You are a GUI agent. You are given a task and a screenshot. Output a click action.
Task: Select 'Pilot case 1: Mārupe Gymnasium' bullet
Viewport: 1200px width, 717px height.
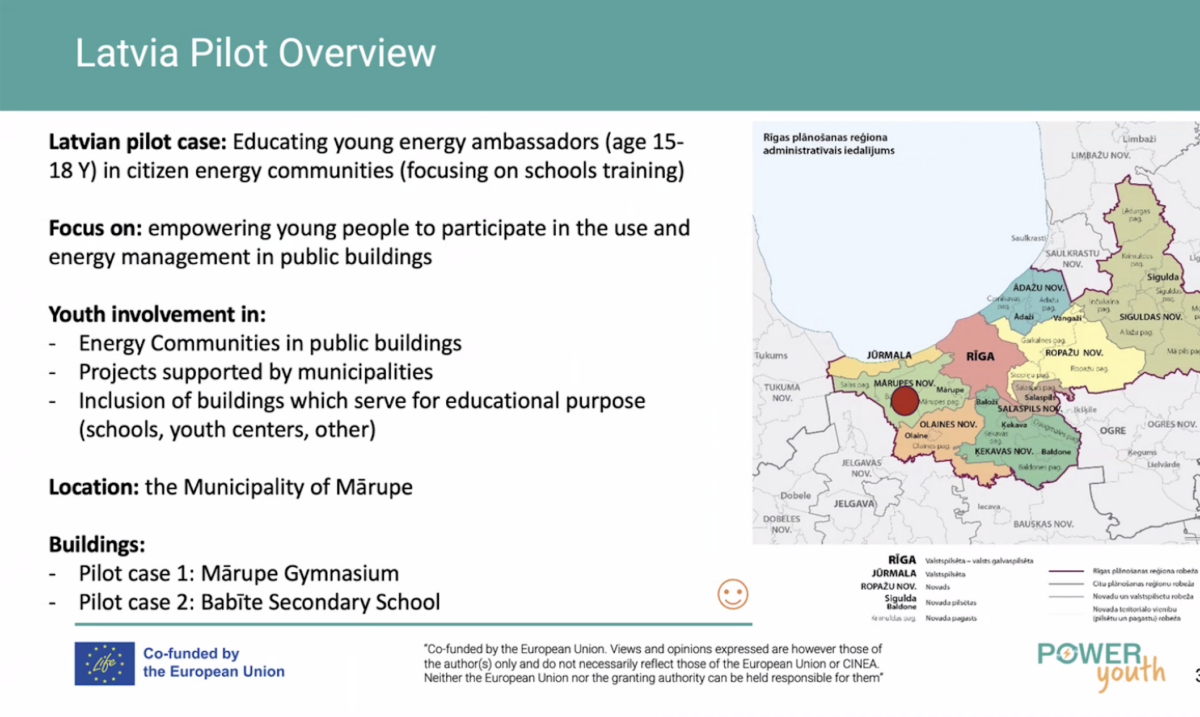click(x=238, y=574)
